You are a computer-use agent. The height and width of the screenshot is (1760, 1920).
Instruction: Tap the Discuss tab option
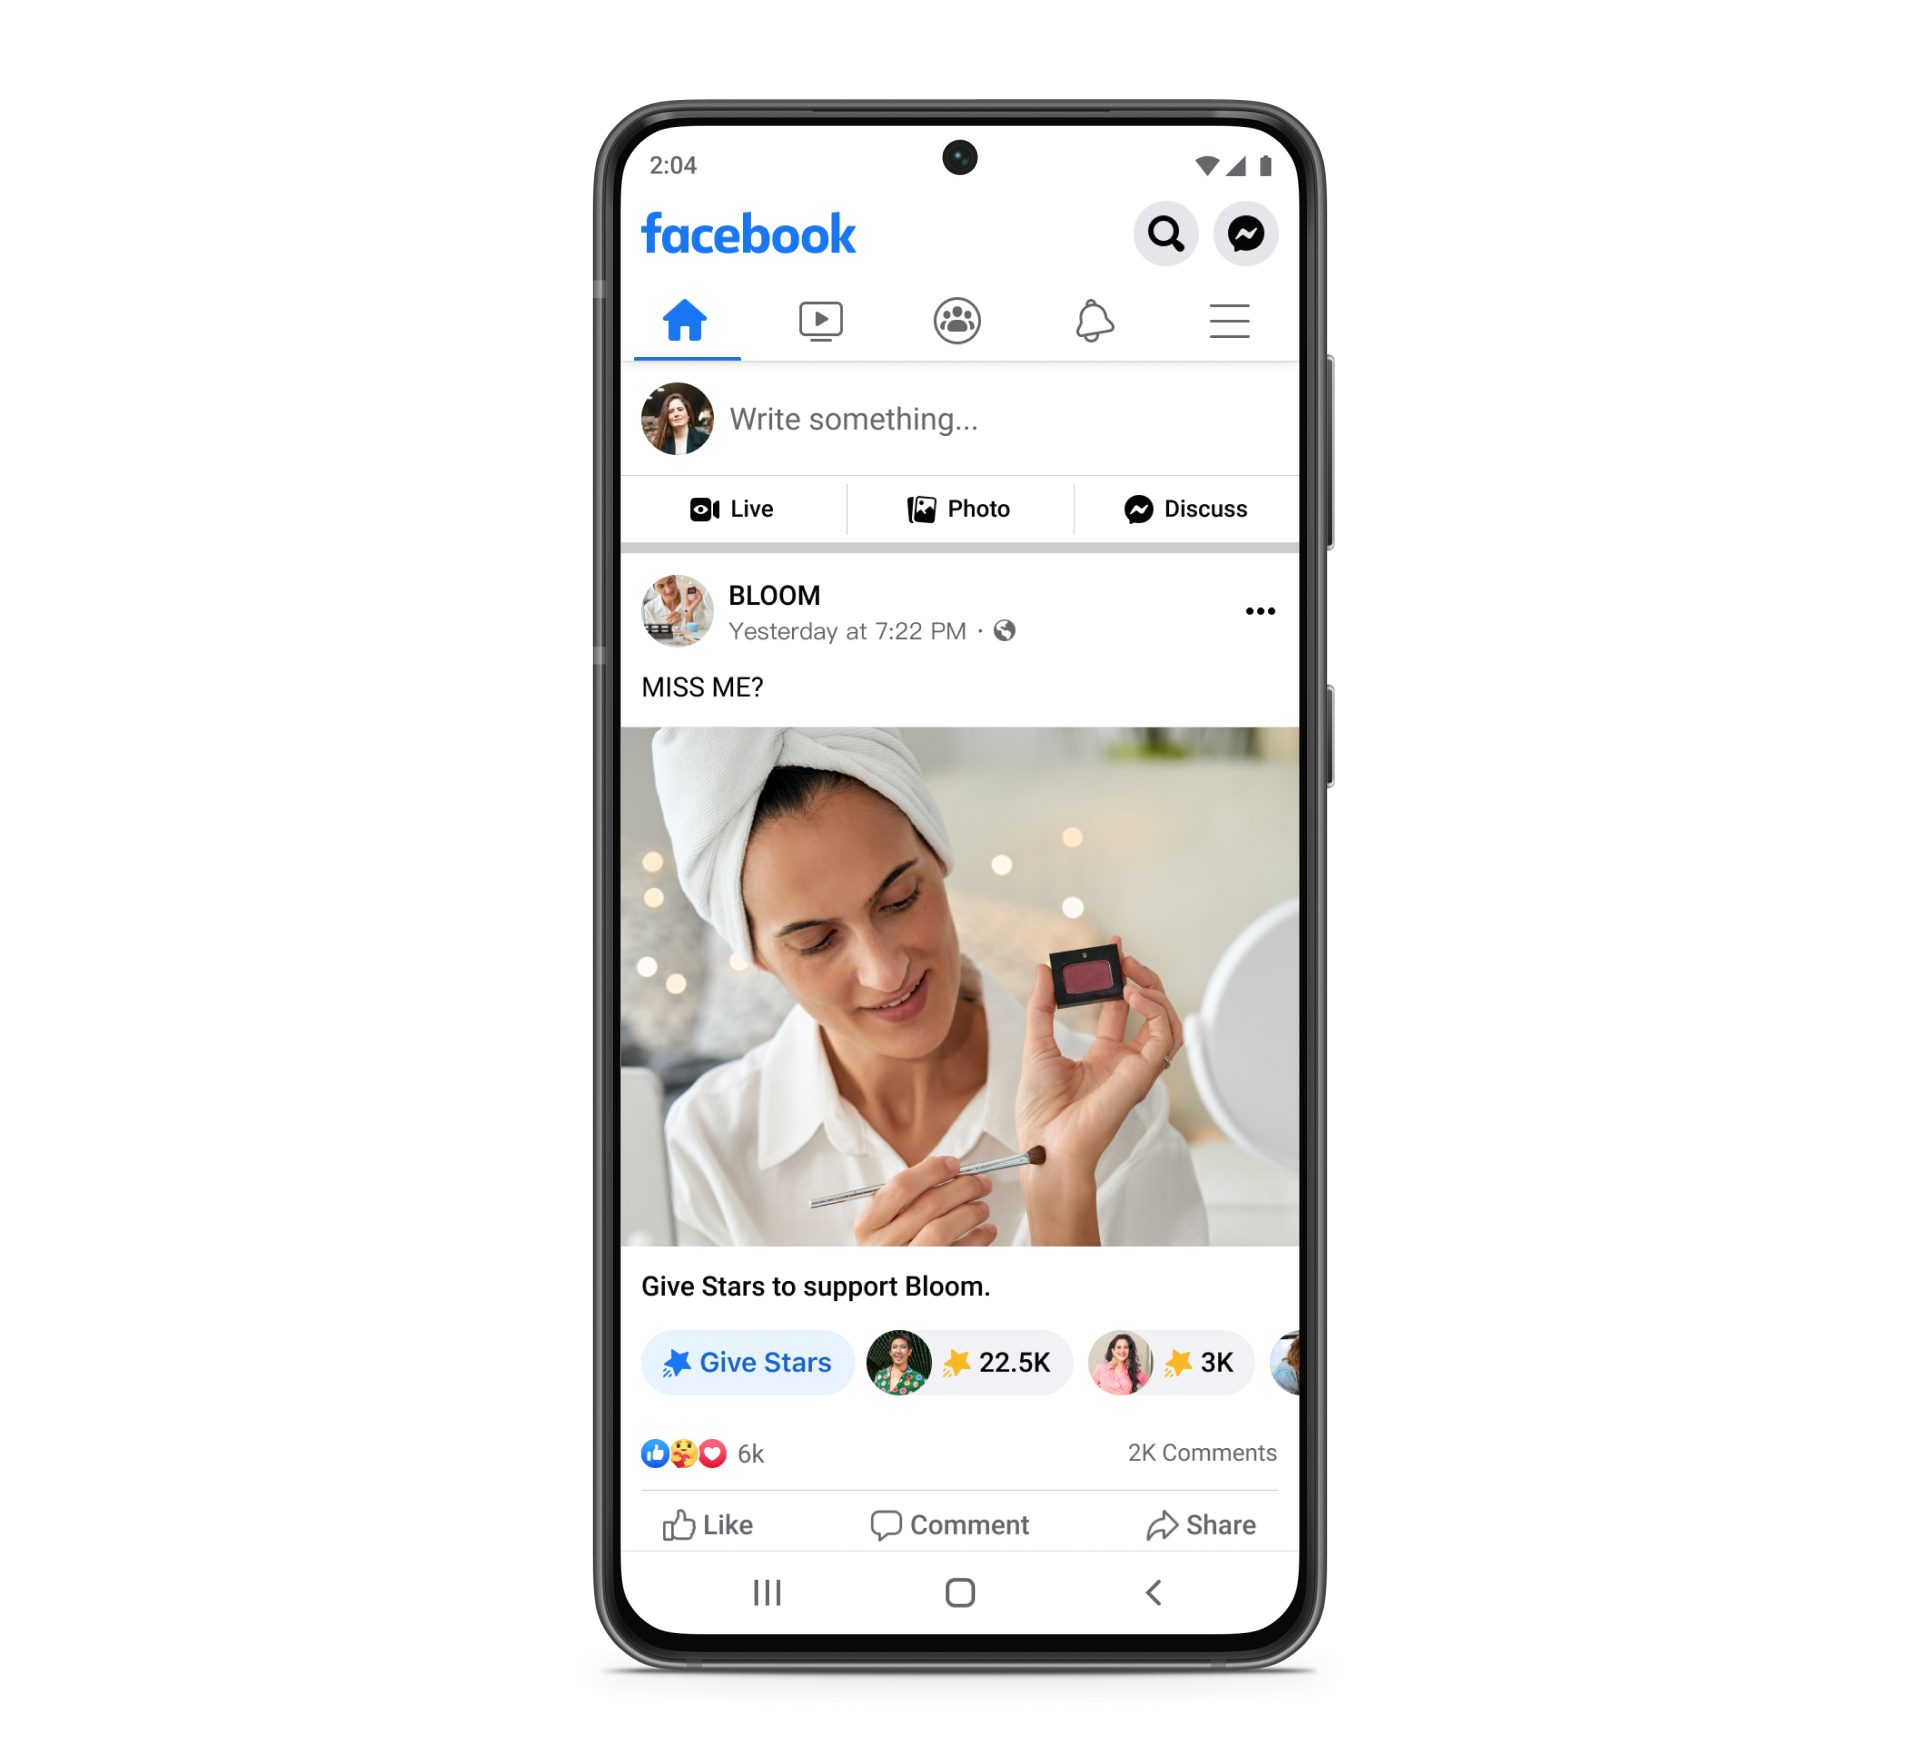click(x=1181, y=509)
